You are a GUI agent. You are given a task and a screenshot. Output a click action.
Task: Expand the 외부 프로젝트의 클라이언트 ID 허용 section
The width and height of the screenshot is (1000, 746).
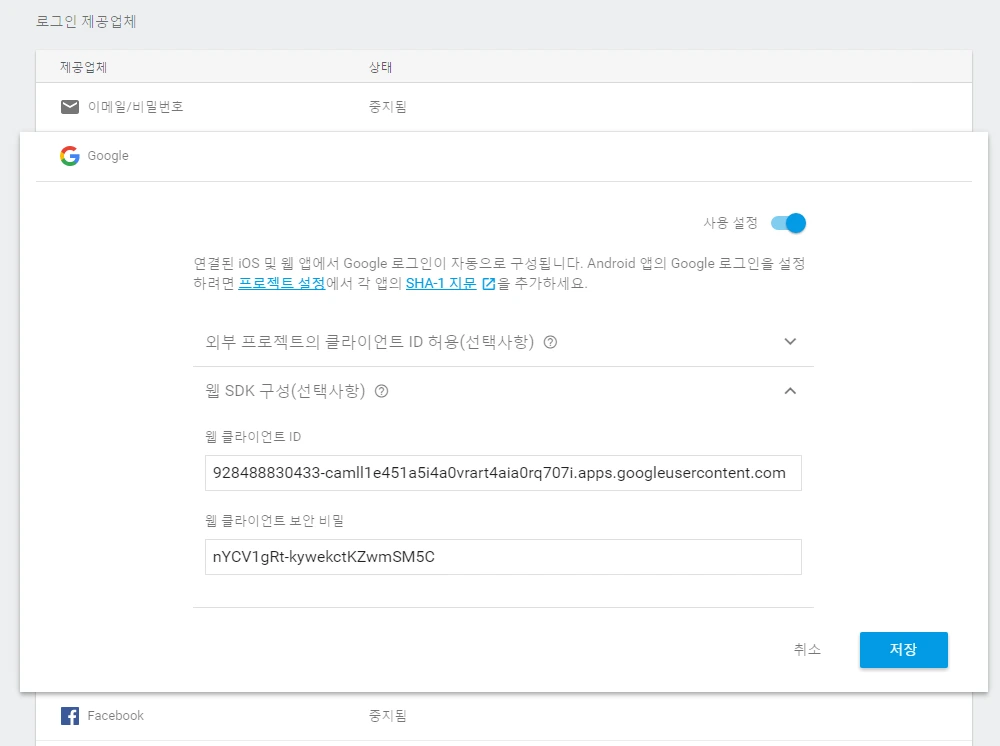pos(790,341)
